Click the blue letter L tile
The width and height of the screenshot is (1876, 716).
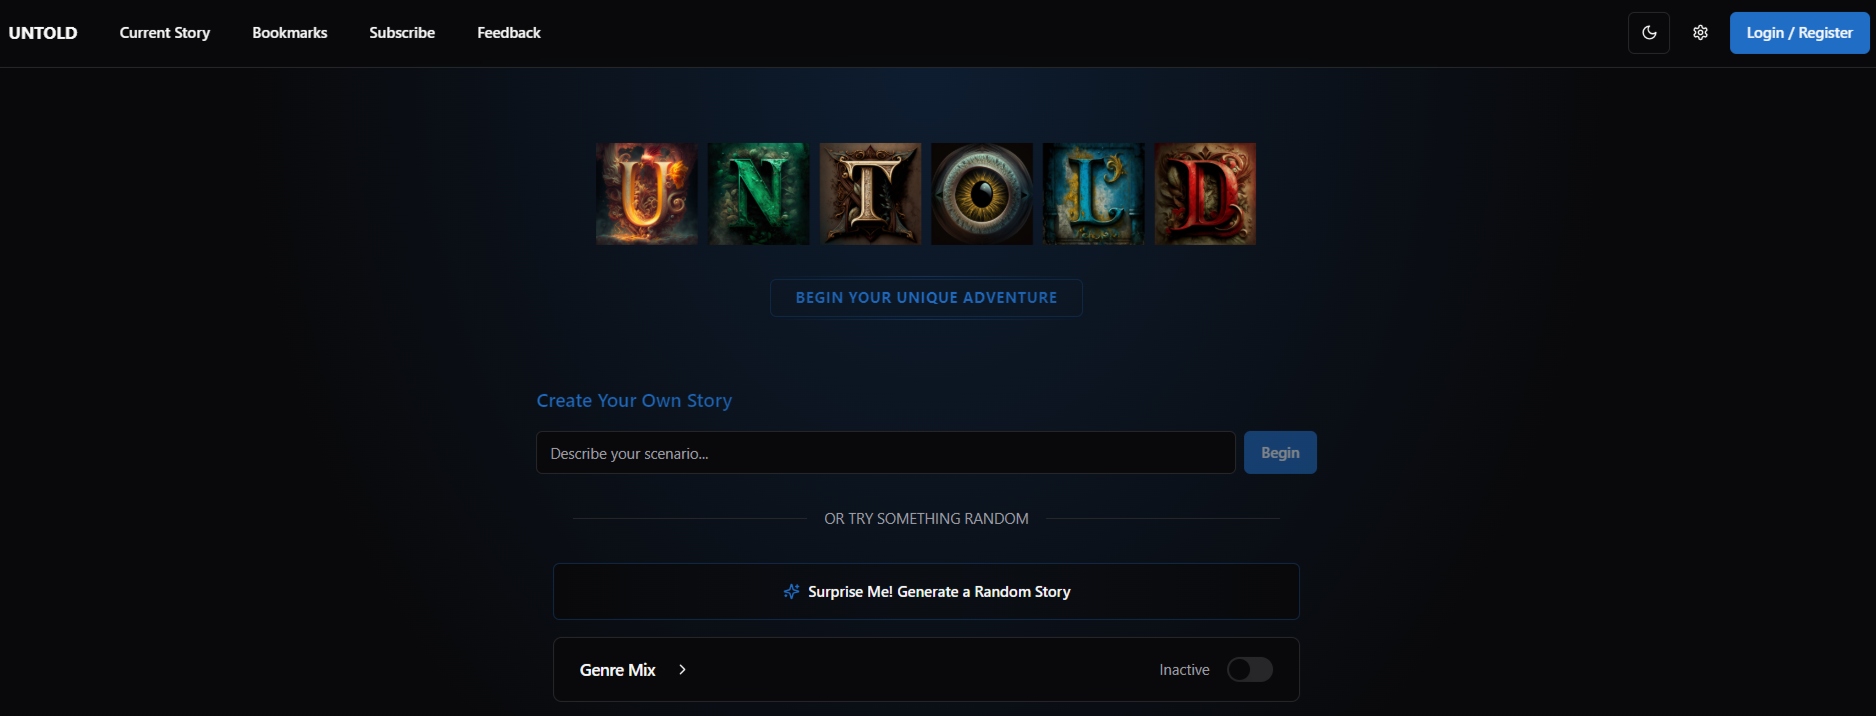[1093, 194]
